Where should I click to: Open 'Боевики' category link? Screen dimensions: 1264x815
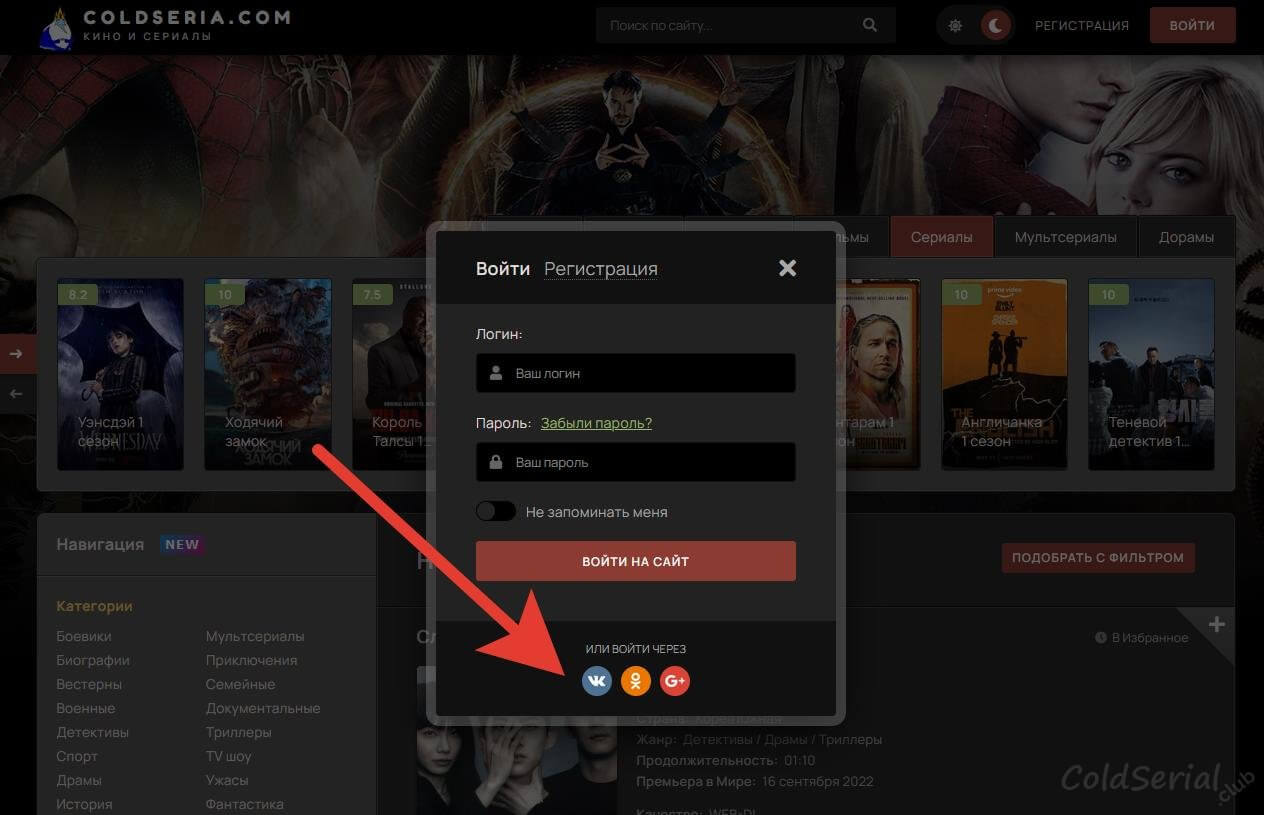84,636
